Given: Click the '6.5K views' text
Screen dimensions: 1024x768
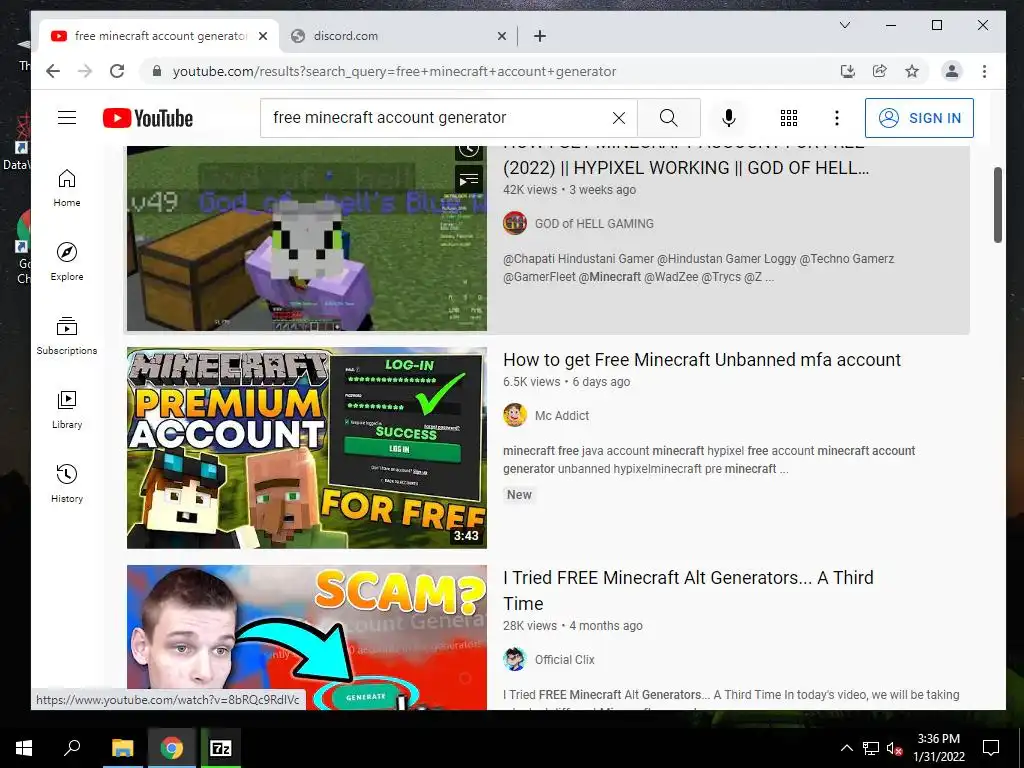Looking at the screenshot, I should pyautogui.click(x=531, y=382).
